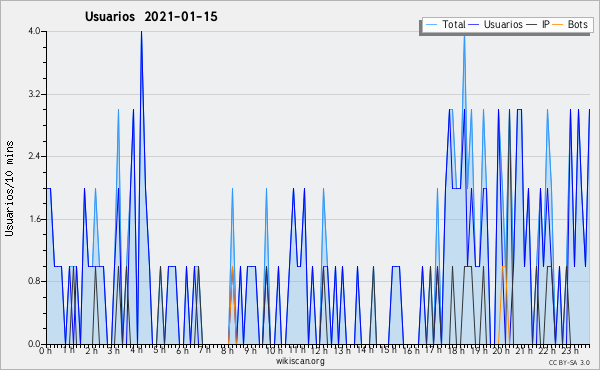This screenshot has width=600, height=370.
Task: Click the '10 h' x-axis label
Action: [274, 350]
